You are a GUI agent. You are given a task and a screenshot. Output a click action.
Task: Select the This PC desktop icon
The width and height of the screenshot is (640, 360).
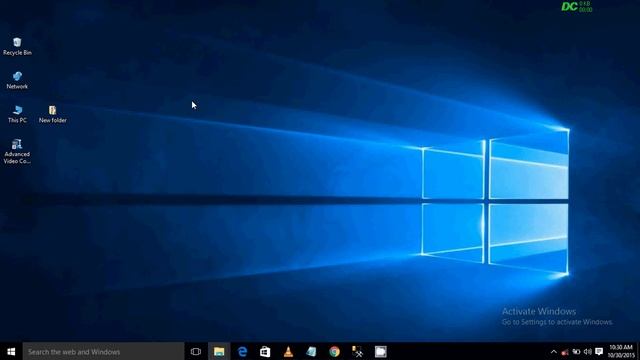[17, 114]
